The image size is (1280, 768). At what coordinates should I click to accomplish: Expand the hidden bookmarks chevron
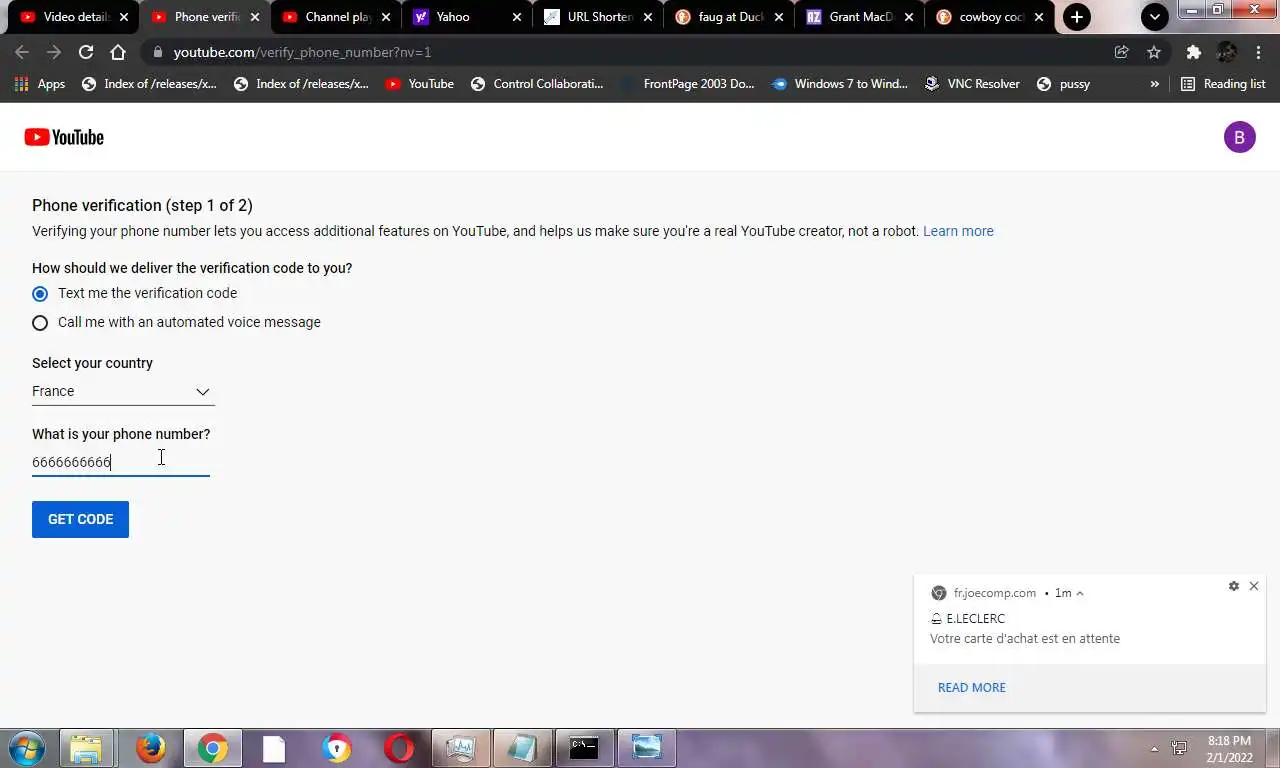tap(1155, 84)
